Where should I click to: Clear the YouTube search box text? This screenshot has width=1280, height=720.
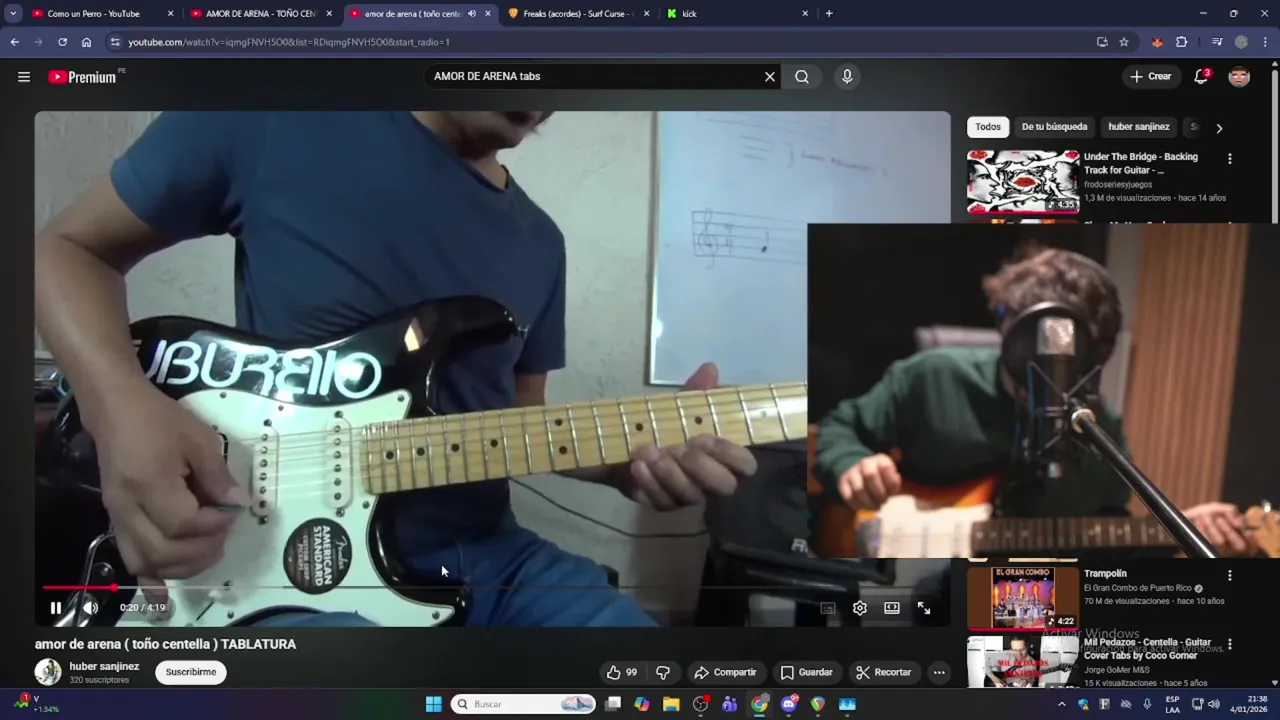[770, 77]
